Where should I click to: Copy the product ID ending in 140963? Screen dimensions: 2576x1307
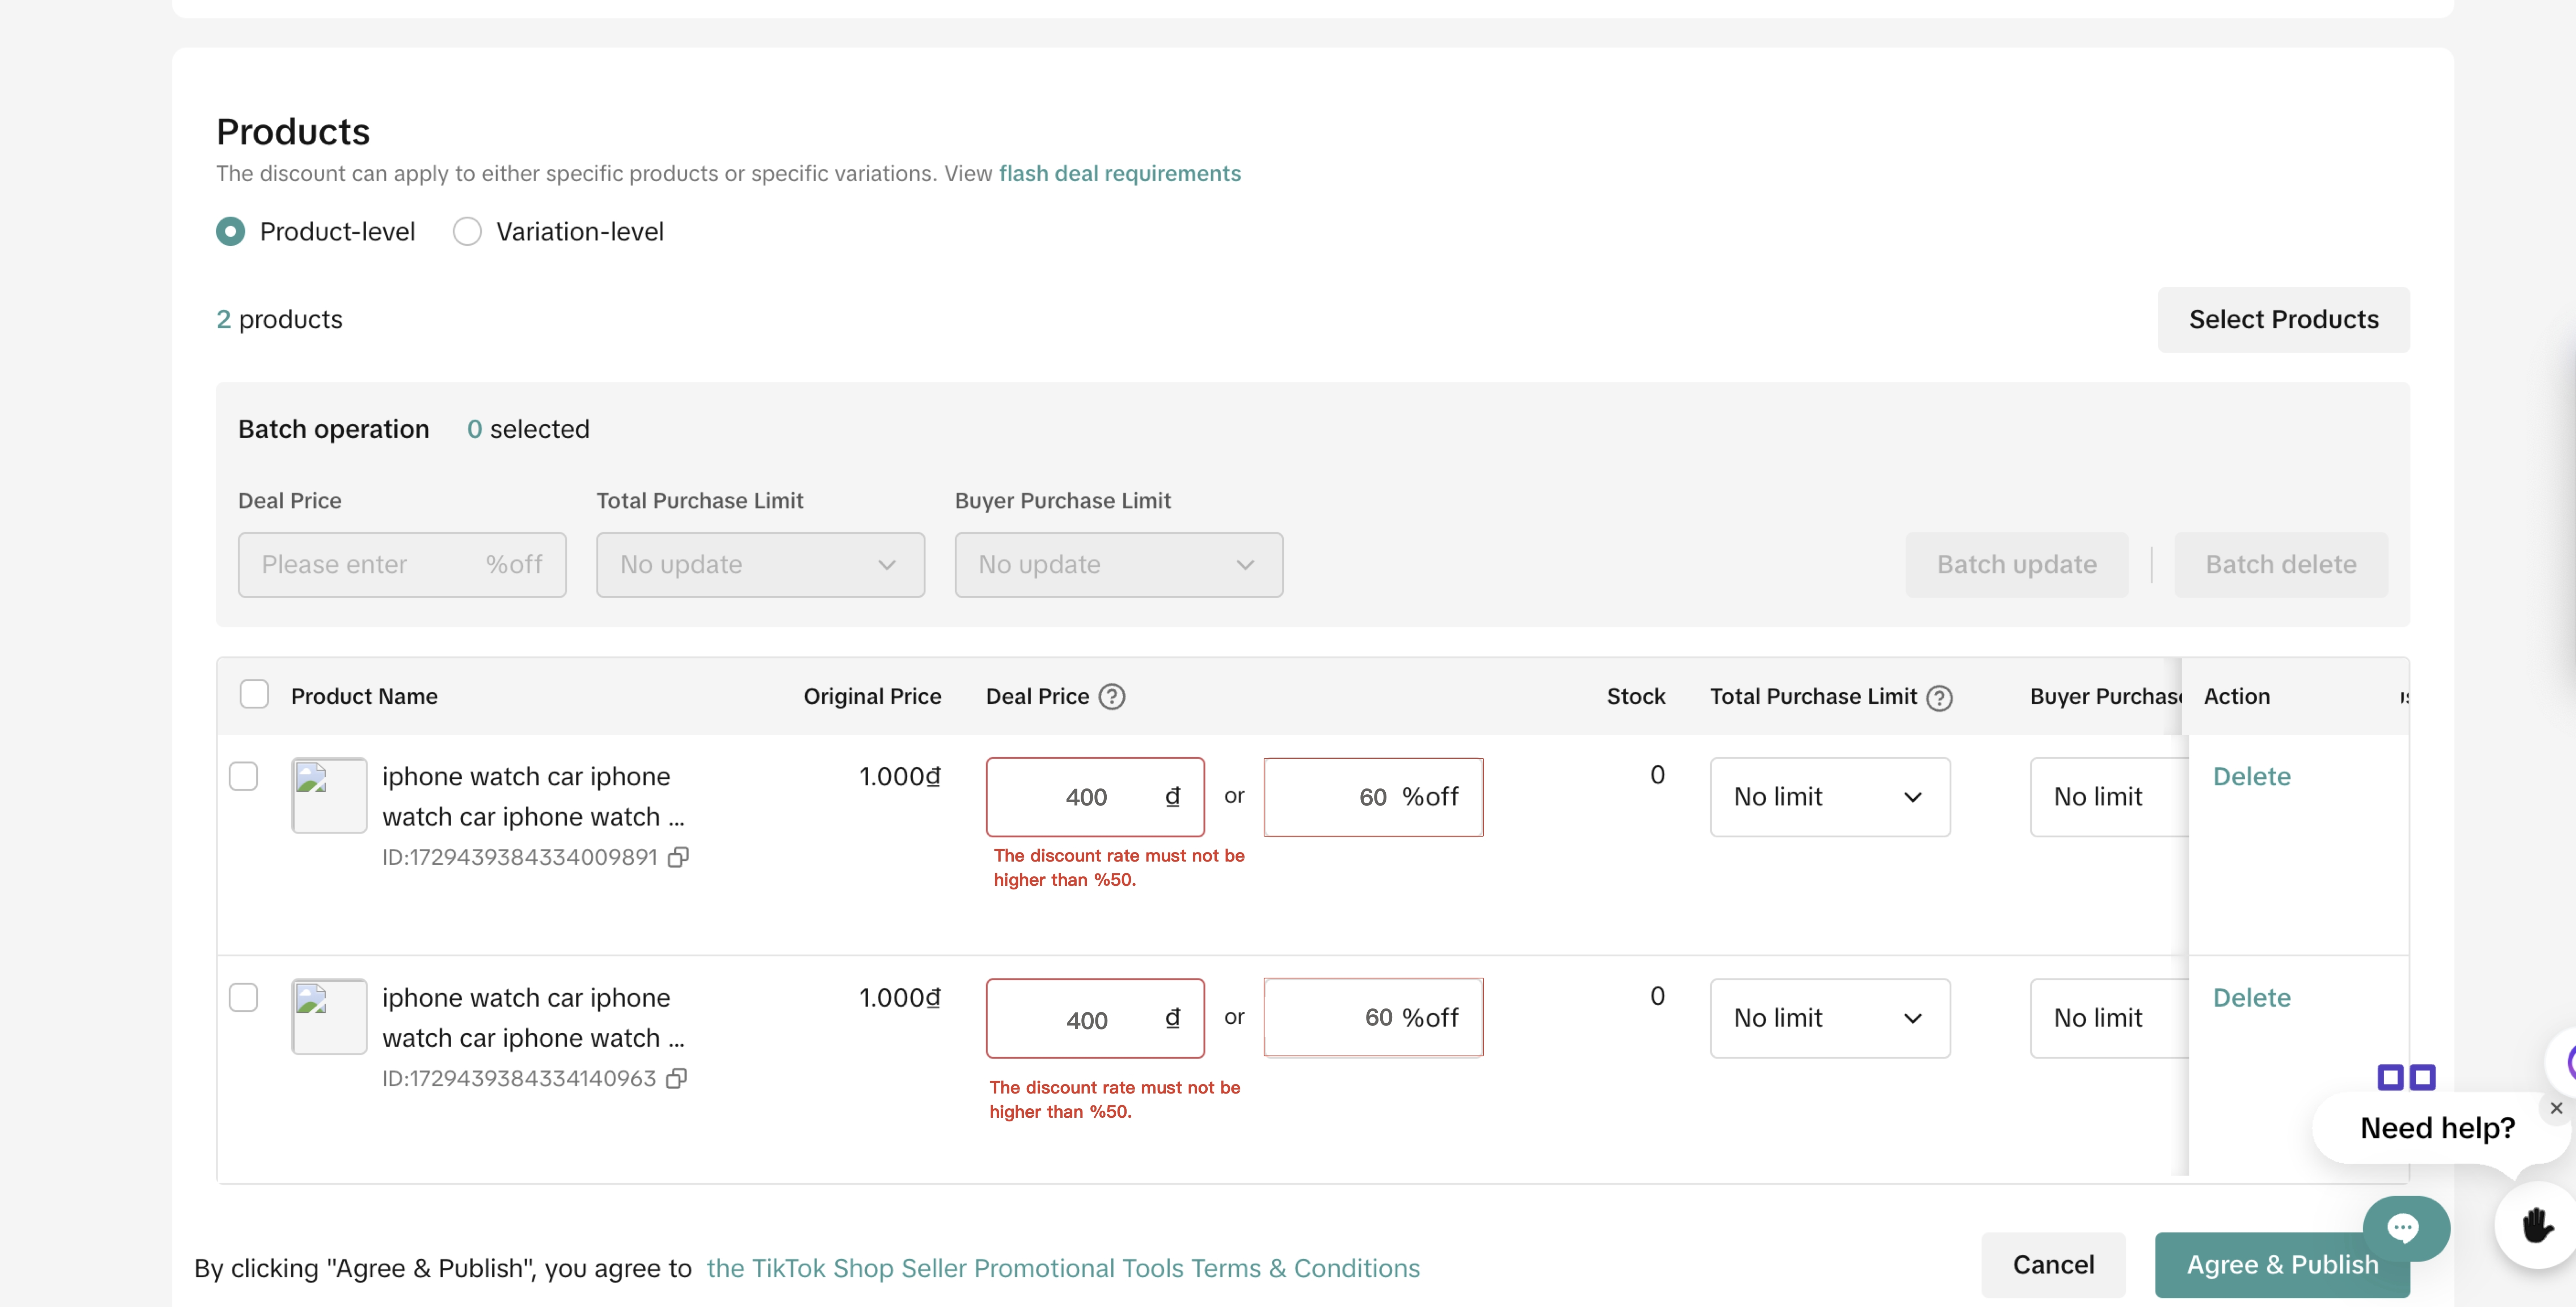[x=676, y=1078]
